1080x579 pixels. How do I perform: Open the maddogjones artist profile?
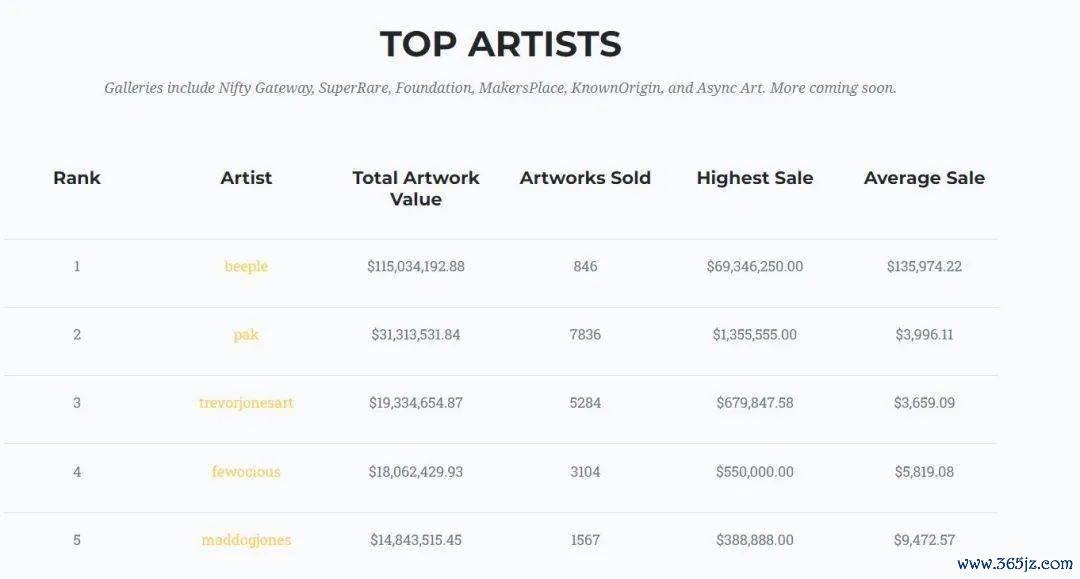tap(246, 540)
